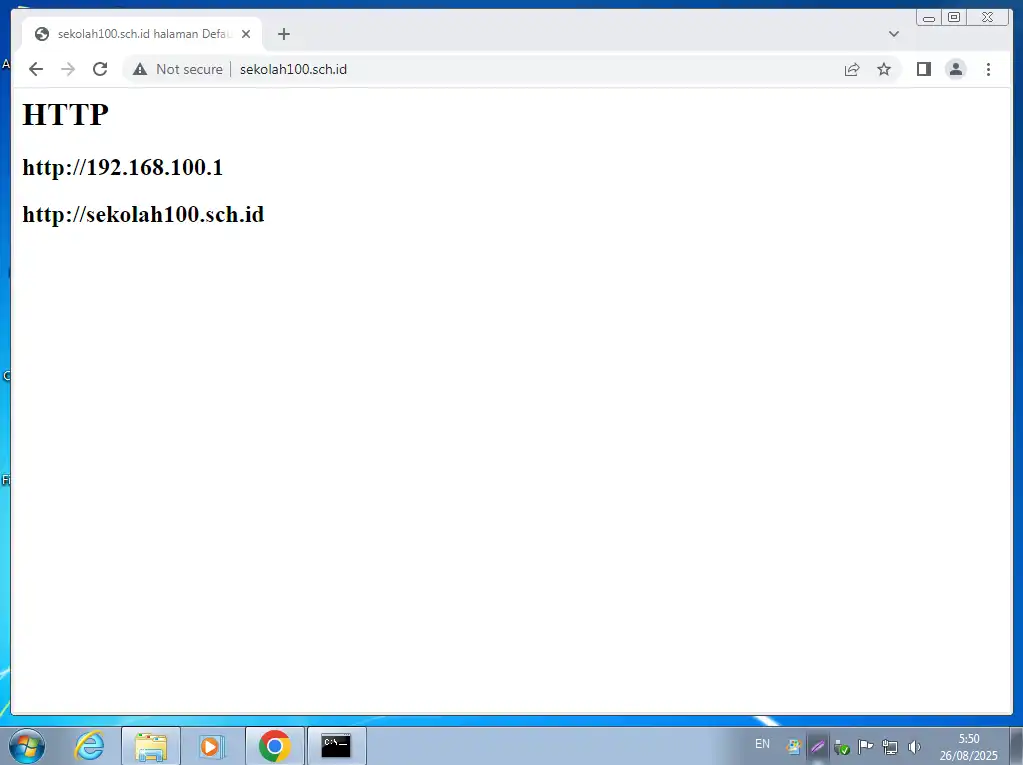Click the share page icon in address bar
This screenshot has width=1023, height=765.
852,69
